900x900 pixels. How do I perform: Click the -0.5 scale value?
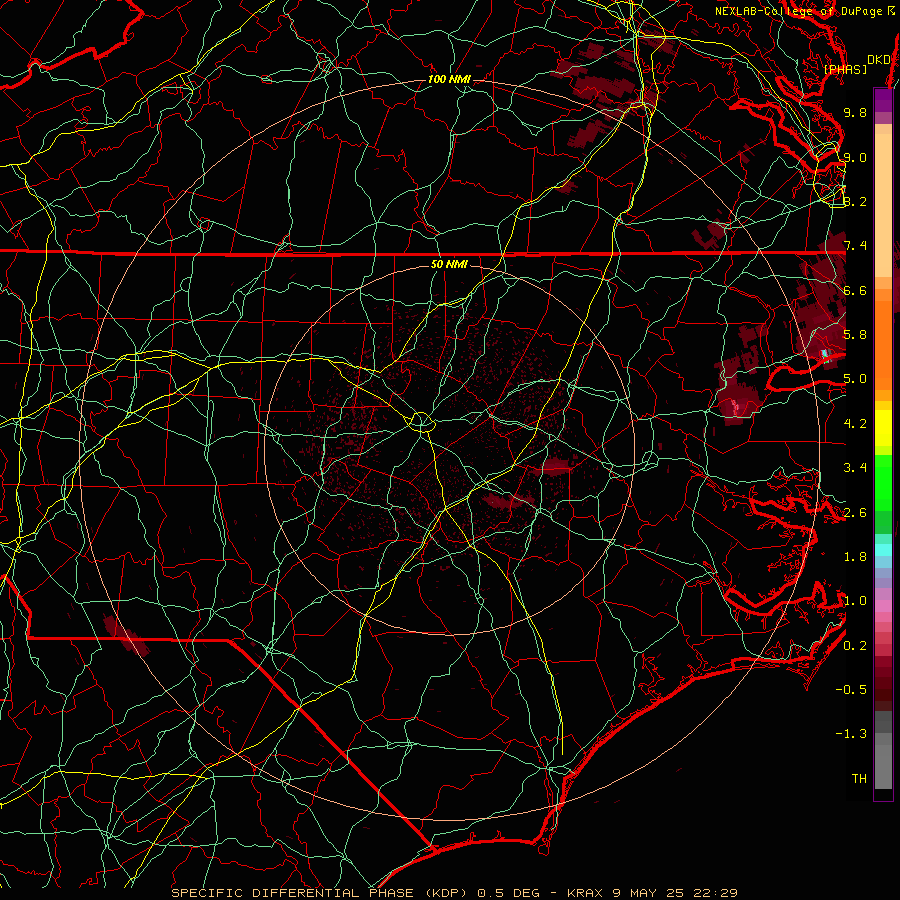point(851,690)
